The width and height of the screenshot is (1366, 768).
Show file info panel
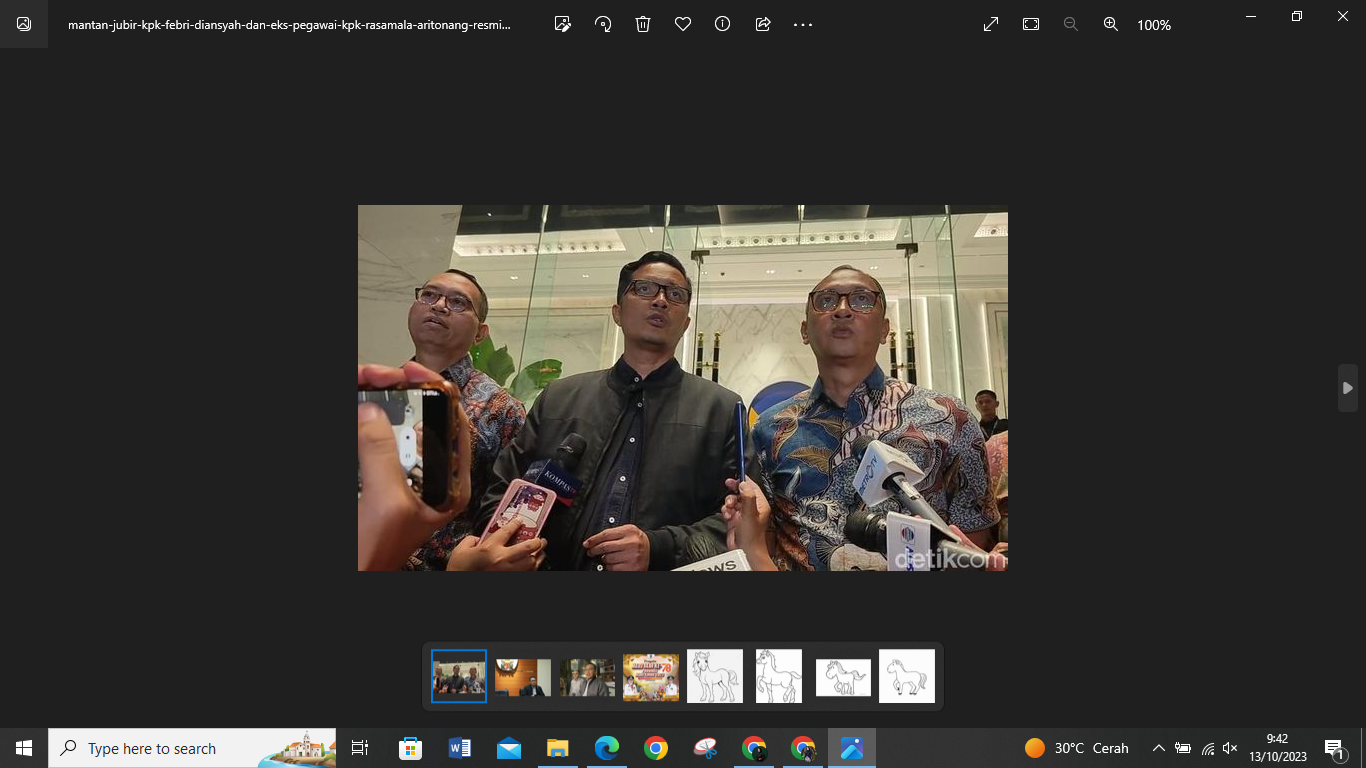tap(723, 24)
